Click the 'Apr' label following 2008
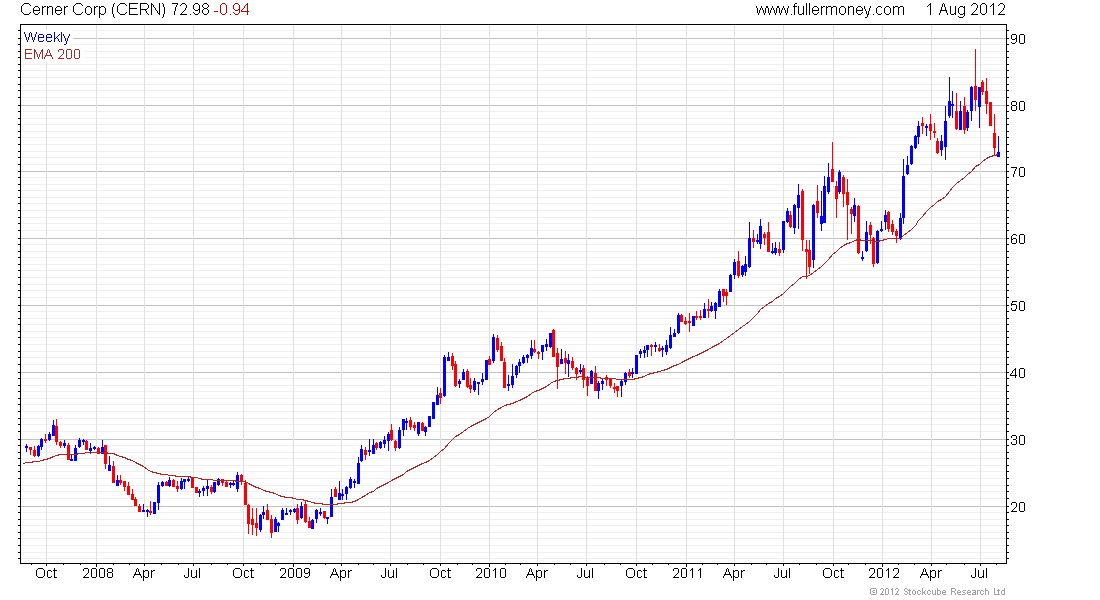Screen dimensions: 1100x600 pos(144,573)
